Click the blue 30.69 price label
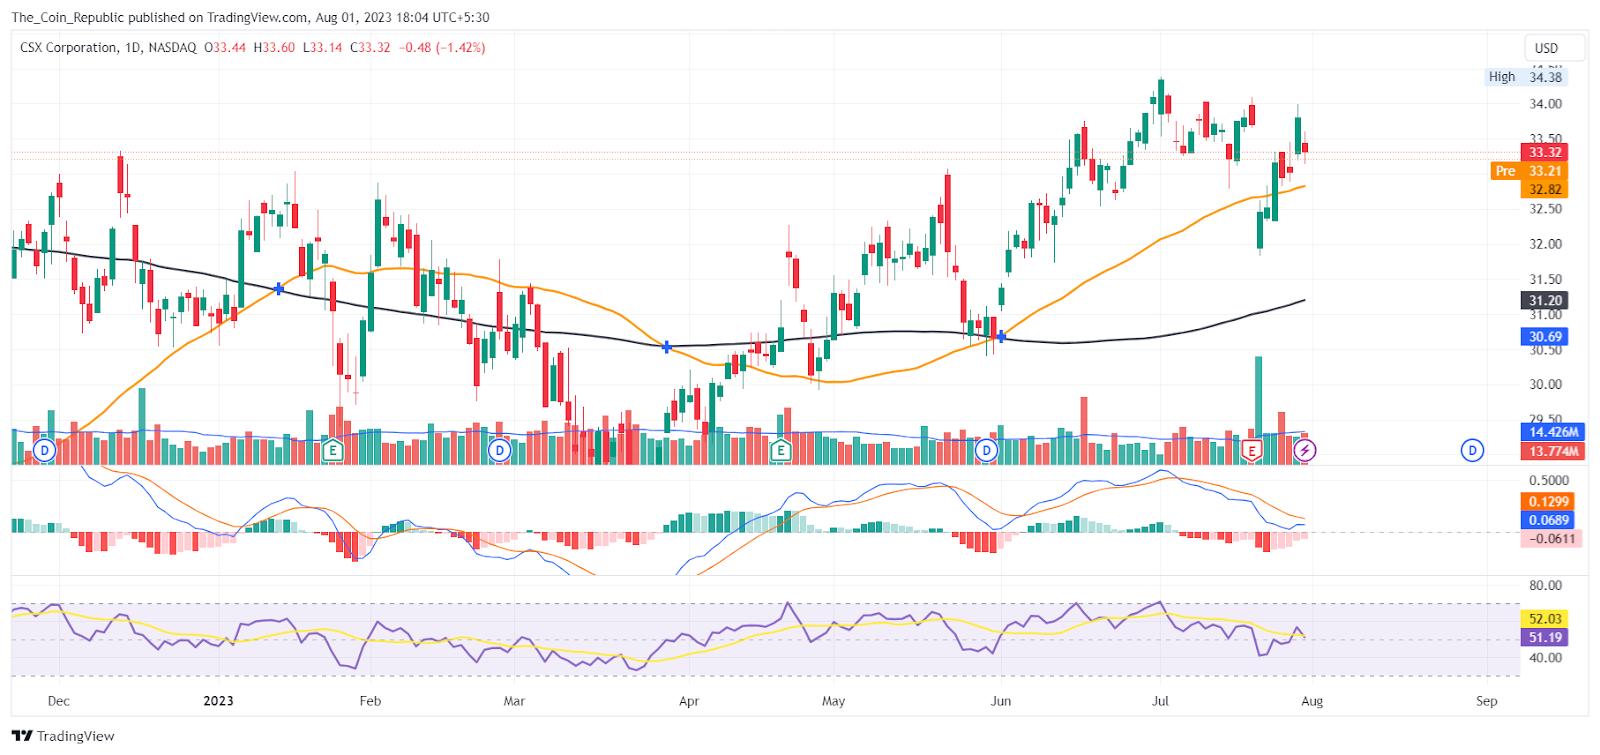Image resolution: width=1600 pixels, height=755 pixels. (x=1545, y=337)
